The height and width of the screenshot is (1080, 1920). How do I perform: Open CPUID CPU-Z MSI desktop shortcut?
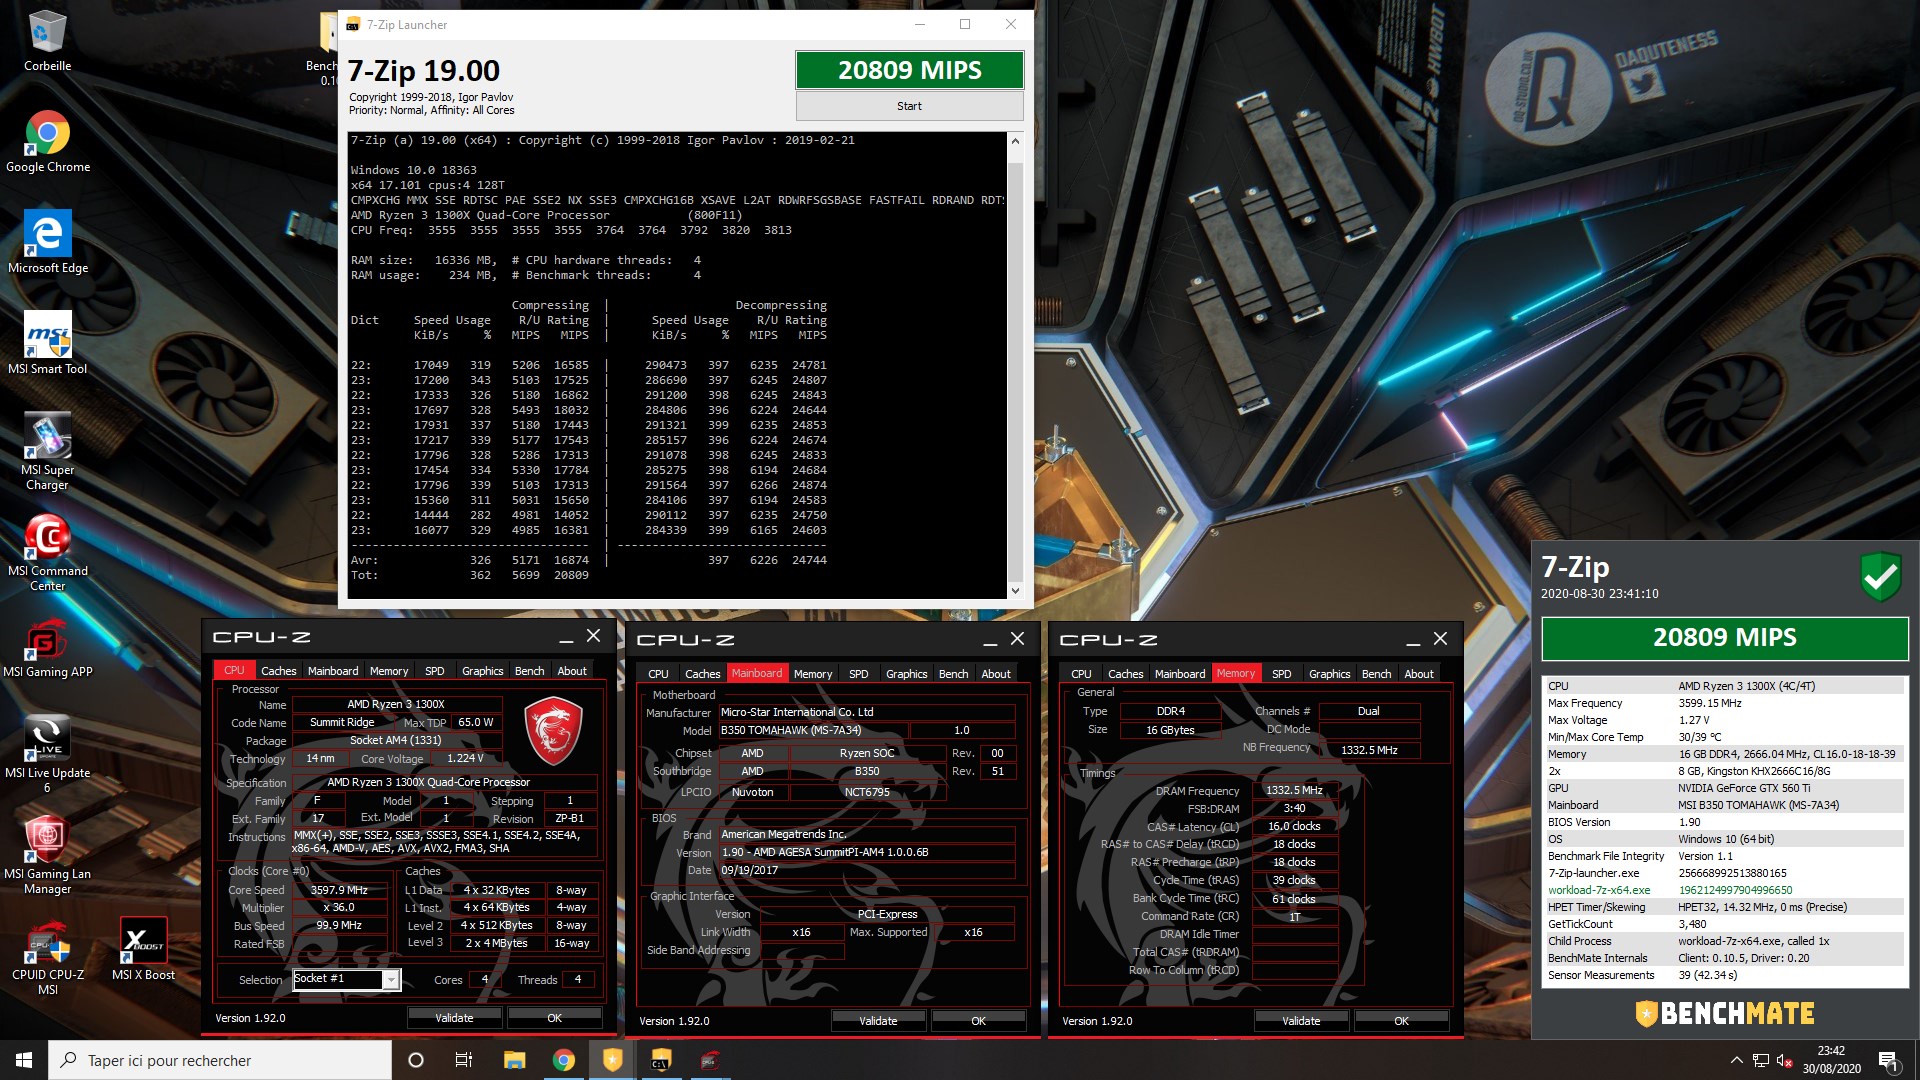coord(47,957)
